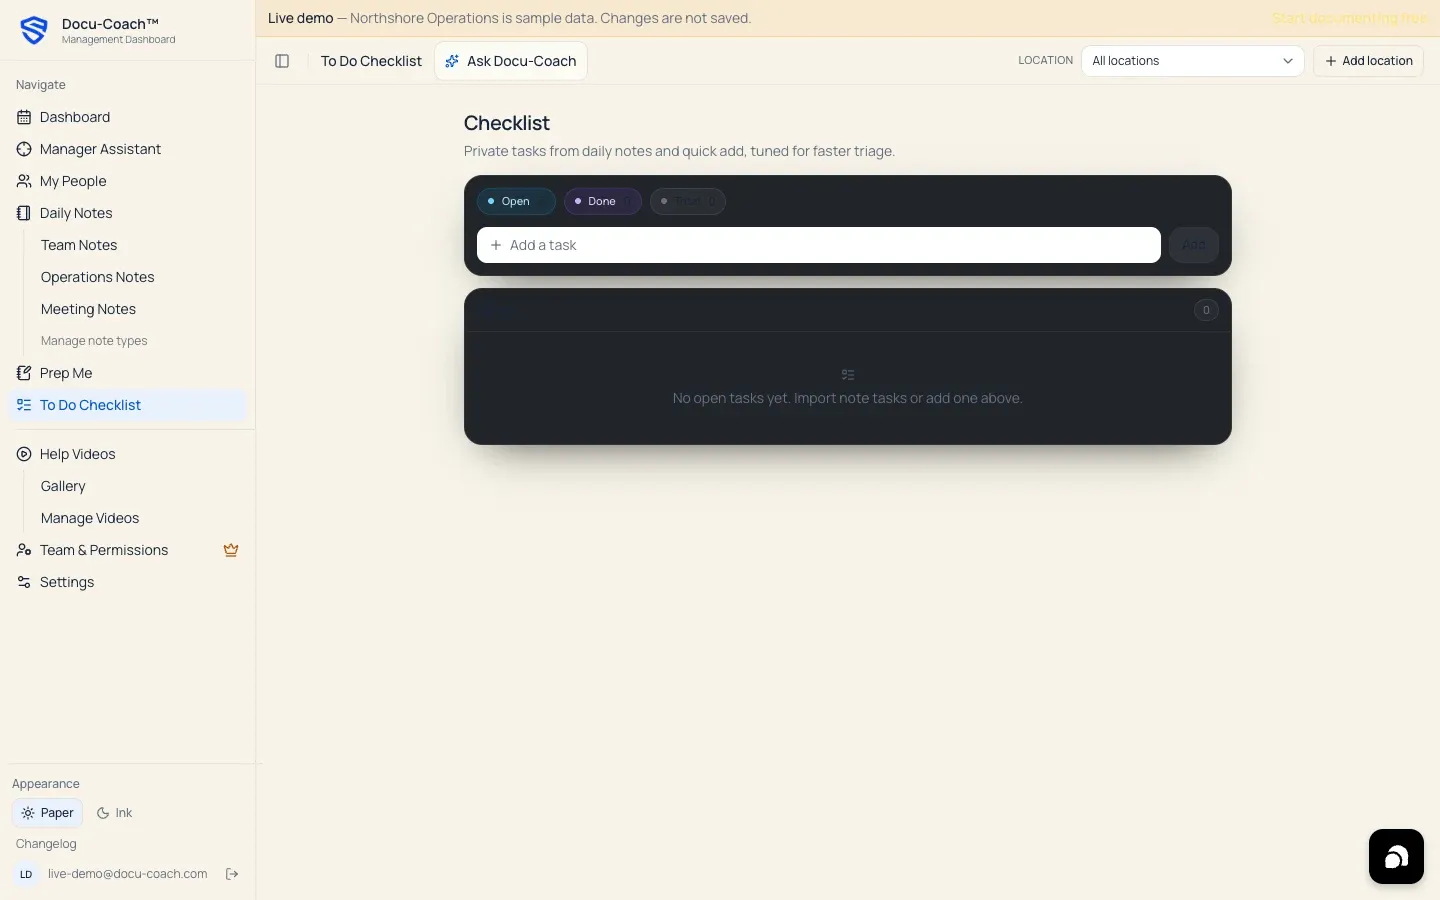Click the Add location button
The width and height of the screenshot is (1440, 900).
[x=1368, y=61]
